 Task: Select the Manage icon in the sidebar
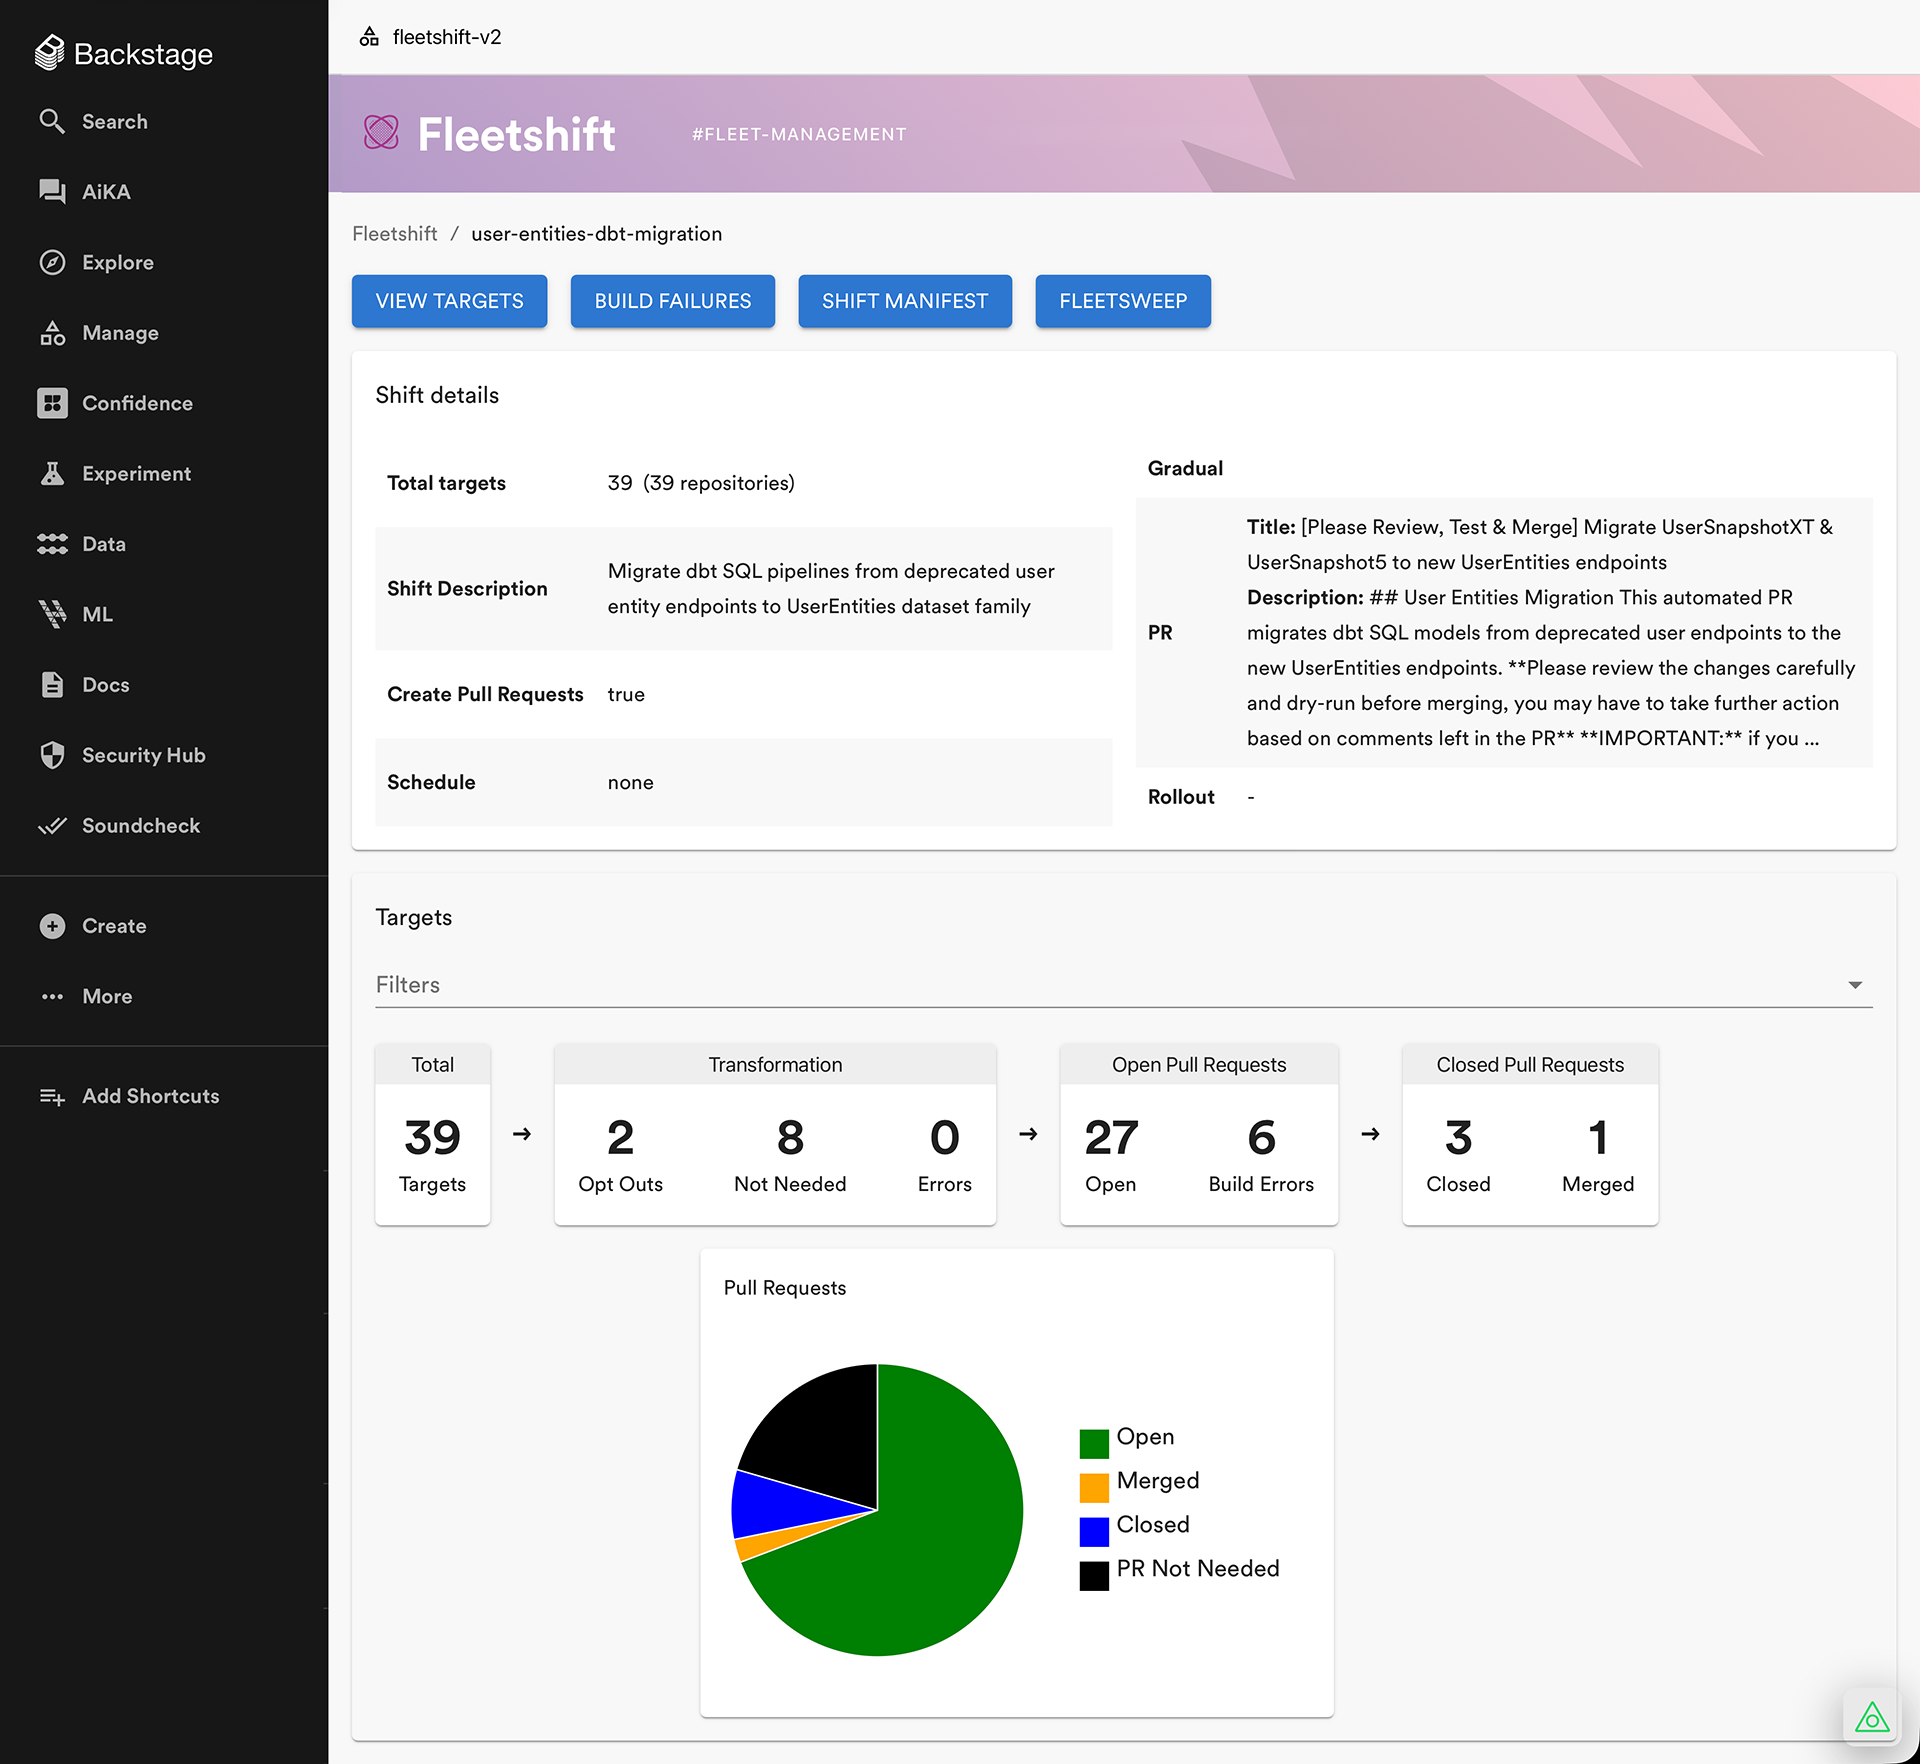click(x=53, y=332)
